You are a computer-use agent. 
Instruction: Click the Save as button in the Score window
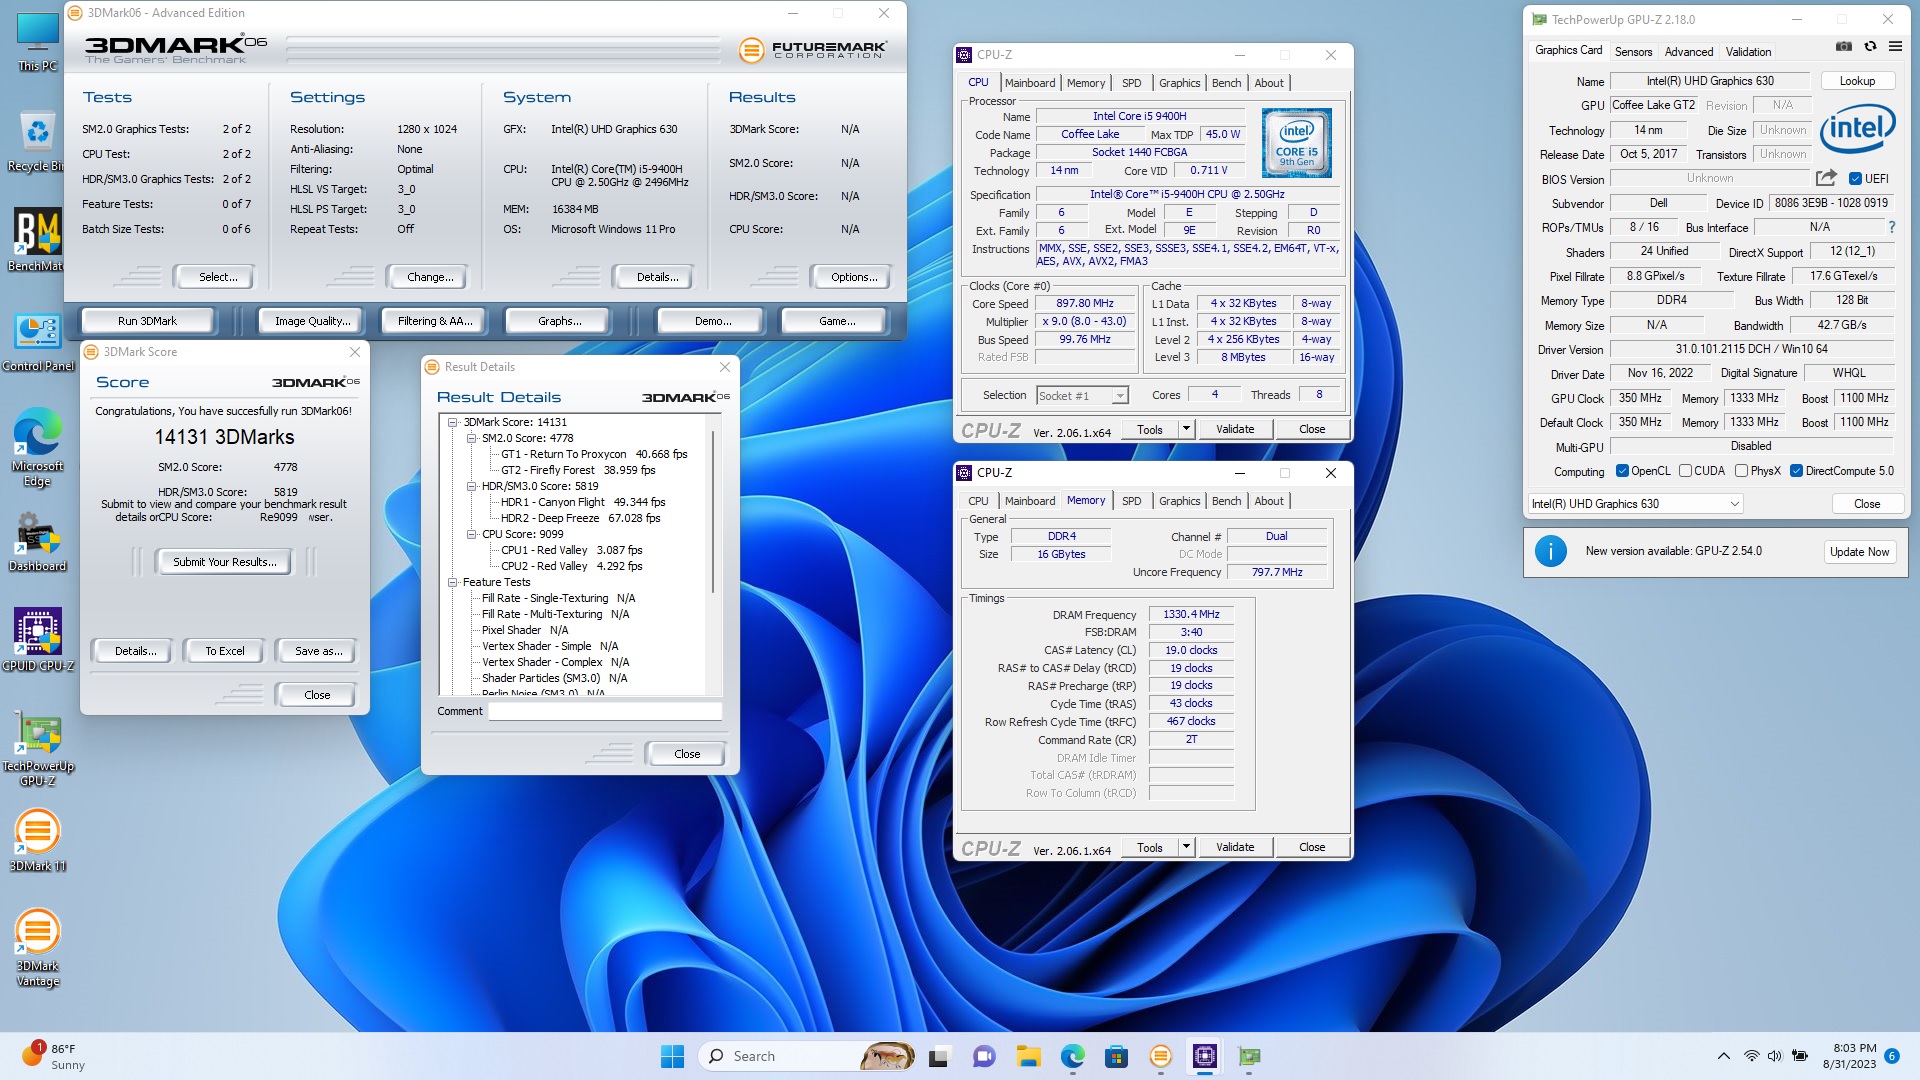click(318, 651)
